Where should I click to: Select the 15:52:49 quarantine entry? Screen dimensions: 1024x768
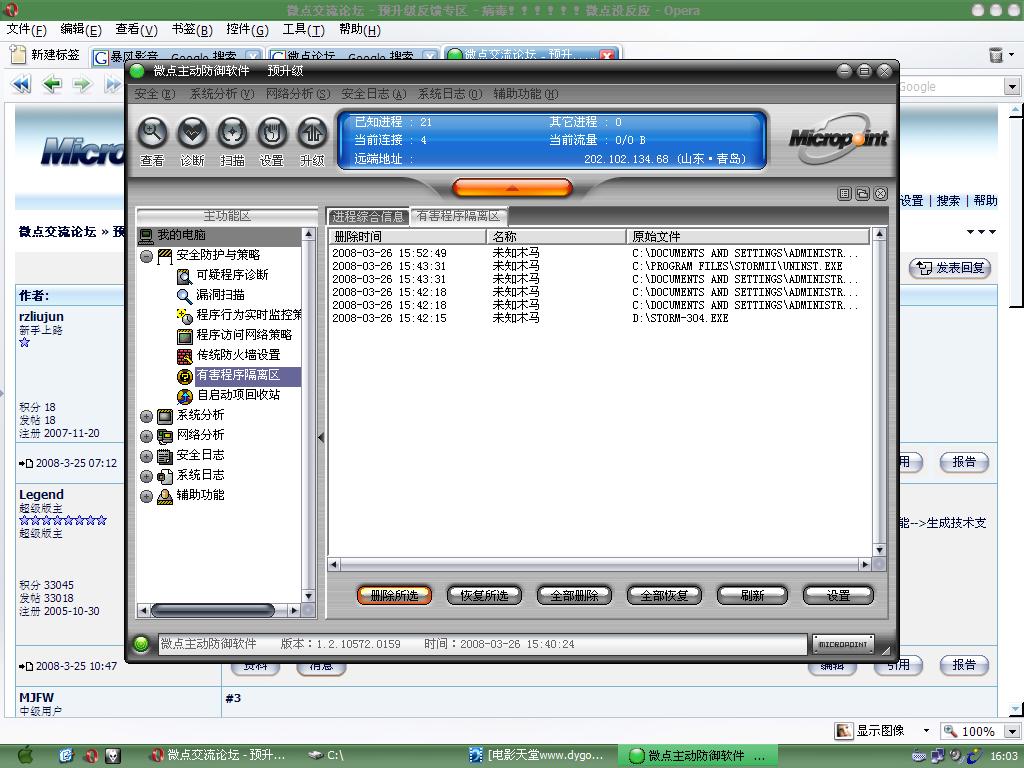(600, 253)
